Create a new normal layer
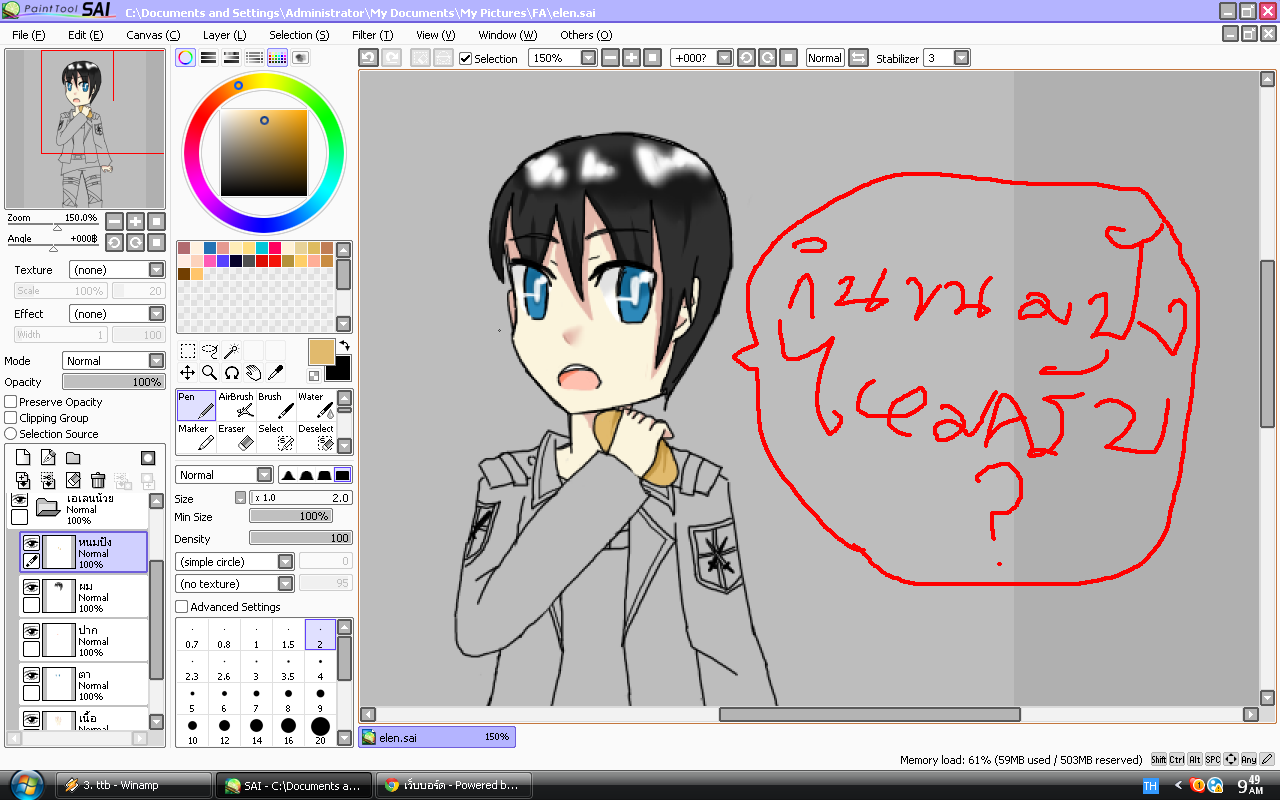Screen dimensions: 1280x800 pyautogui.click(x=23, y=458)
